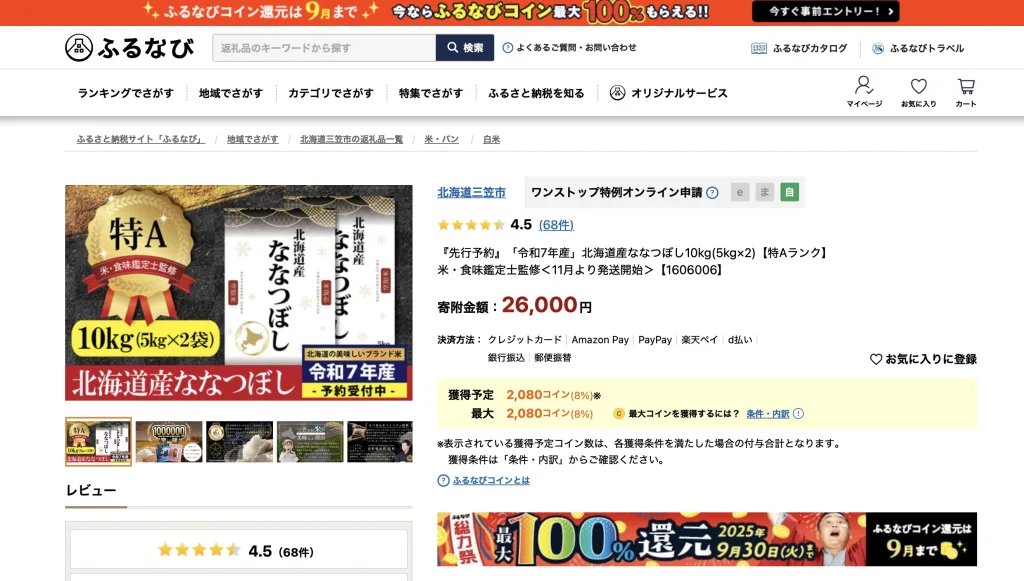Open ふるなびカタログ catalog icon link

pyautogui.click(x=759, y=48)
